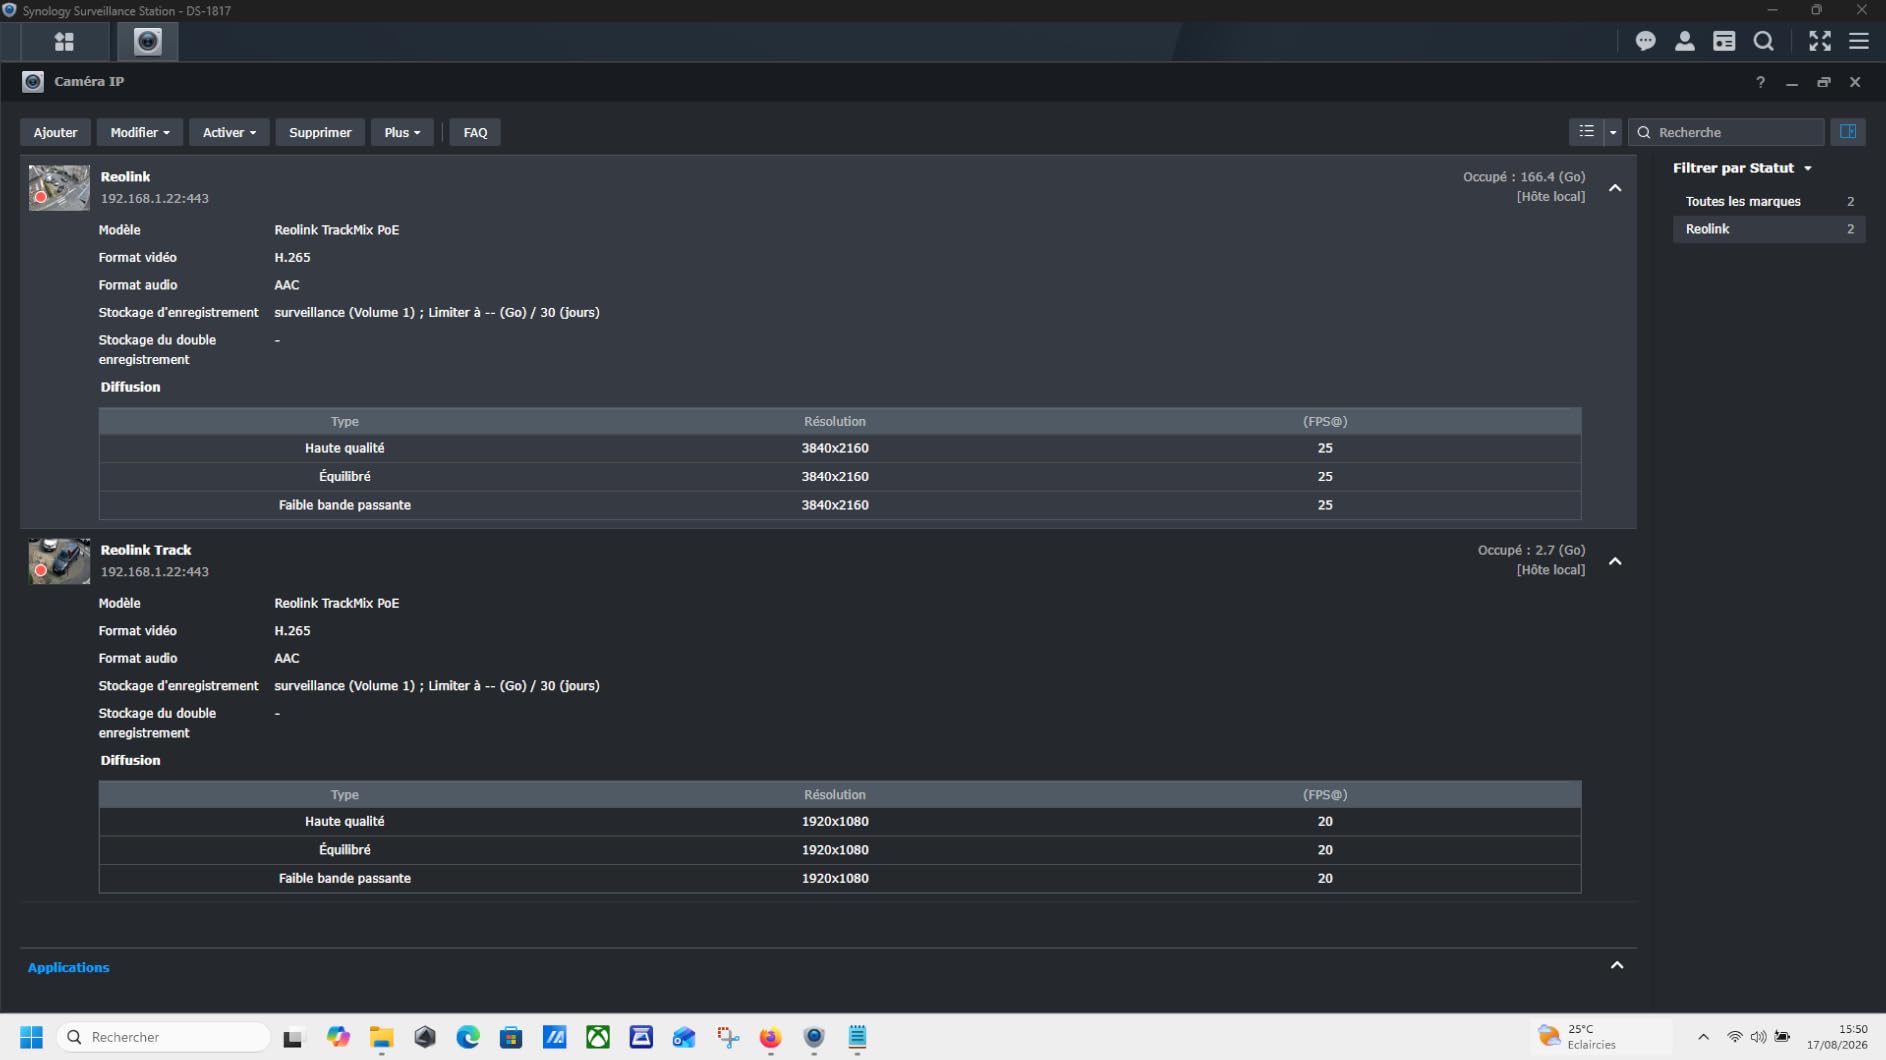
Task: Open Copilot from the taskbar
Action: [x=338, y=1037]
